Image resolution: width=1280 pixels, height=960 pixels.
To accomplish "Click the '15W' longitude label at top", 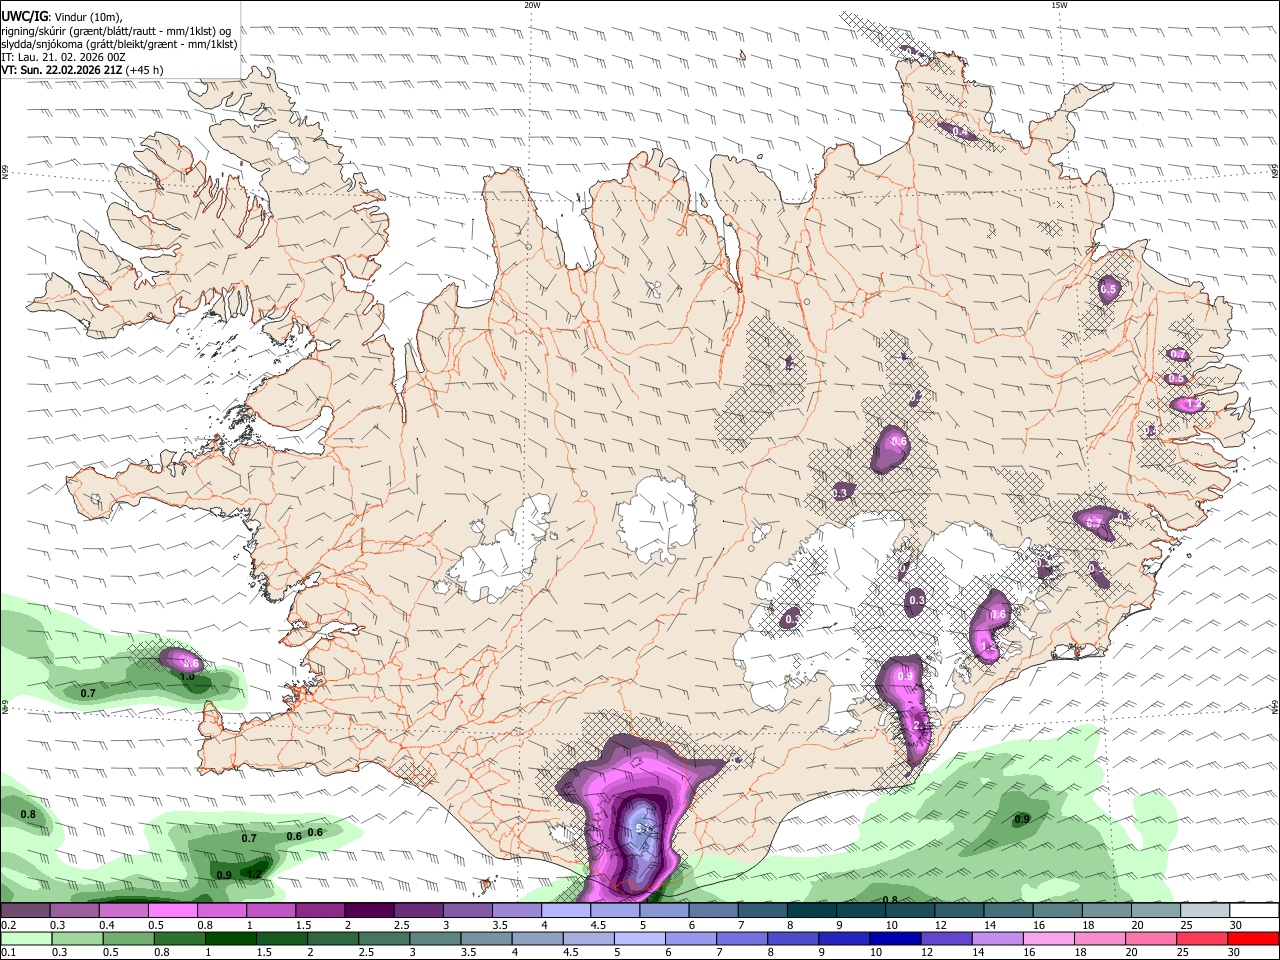I will [1060, 5].
